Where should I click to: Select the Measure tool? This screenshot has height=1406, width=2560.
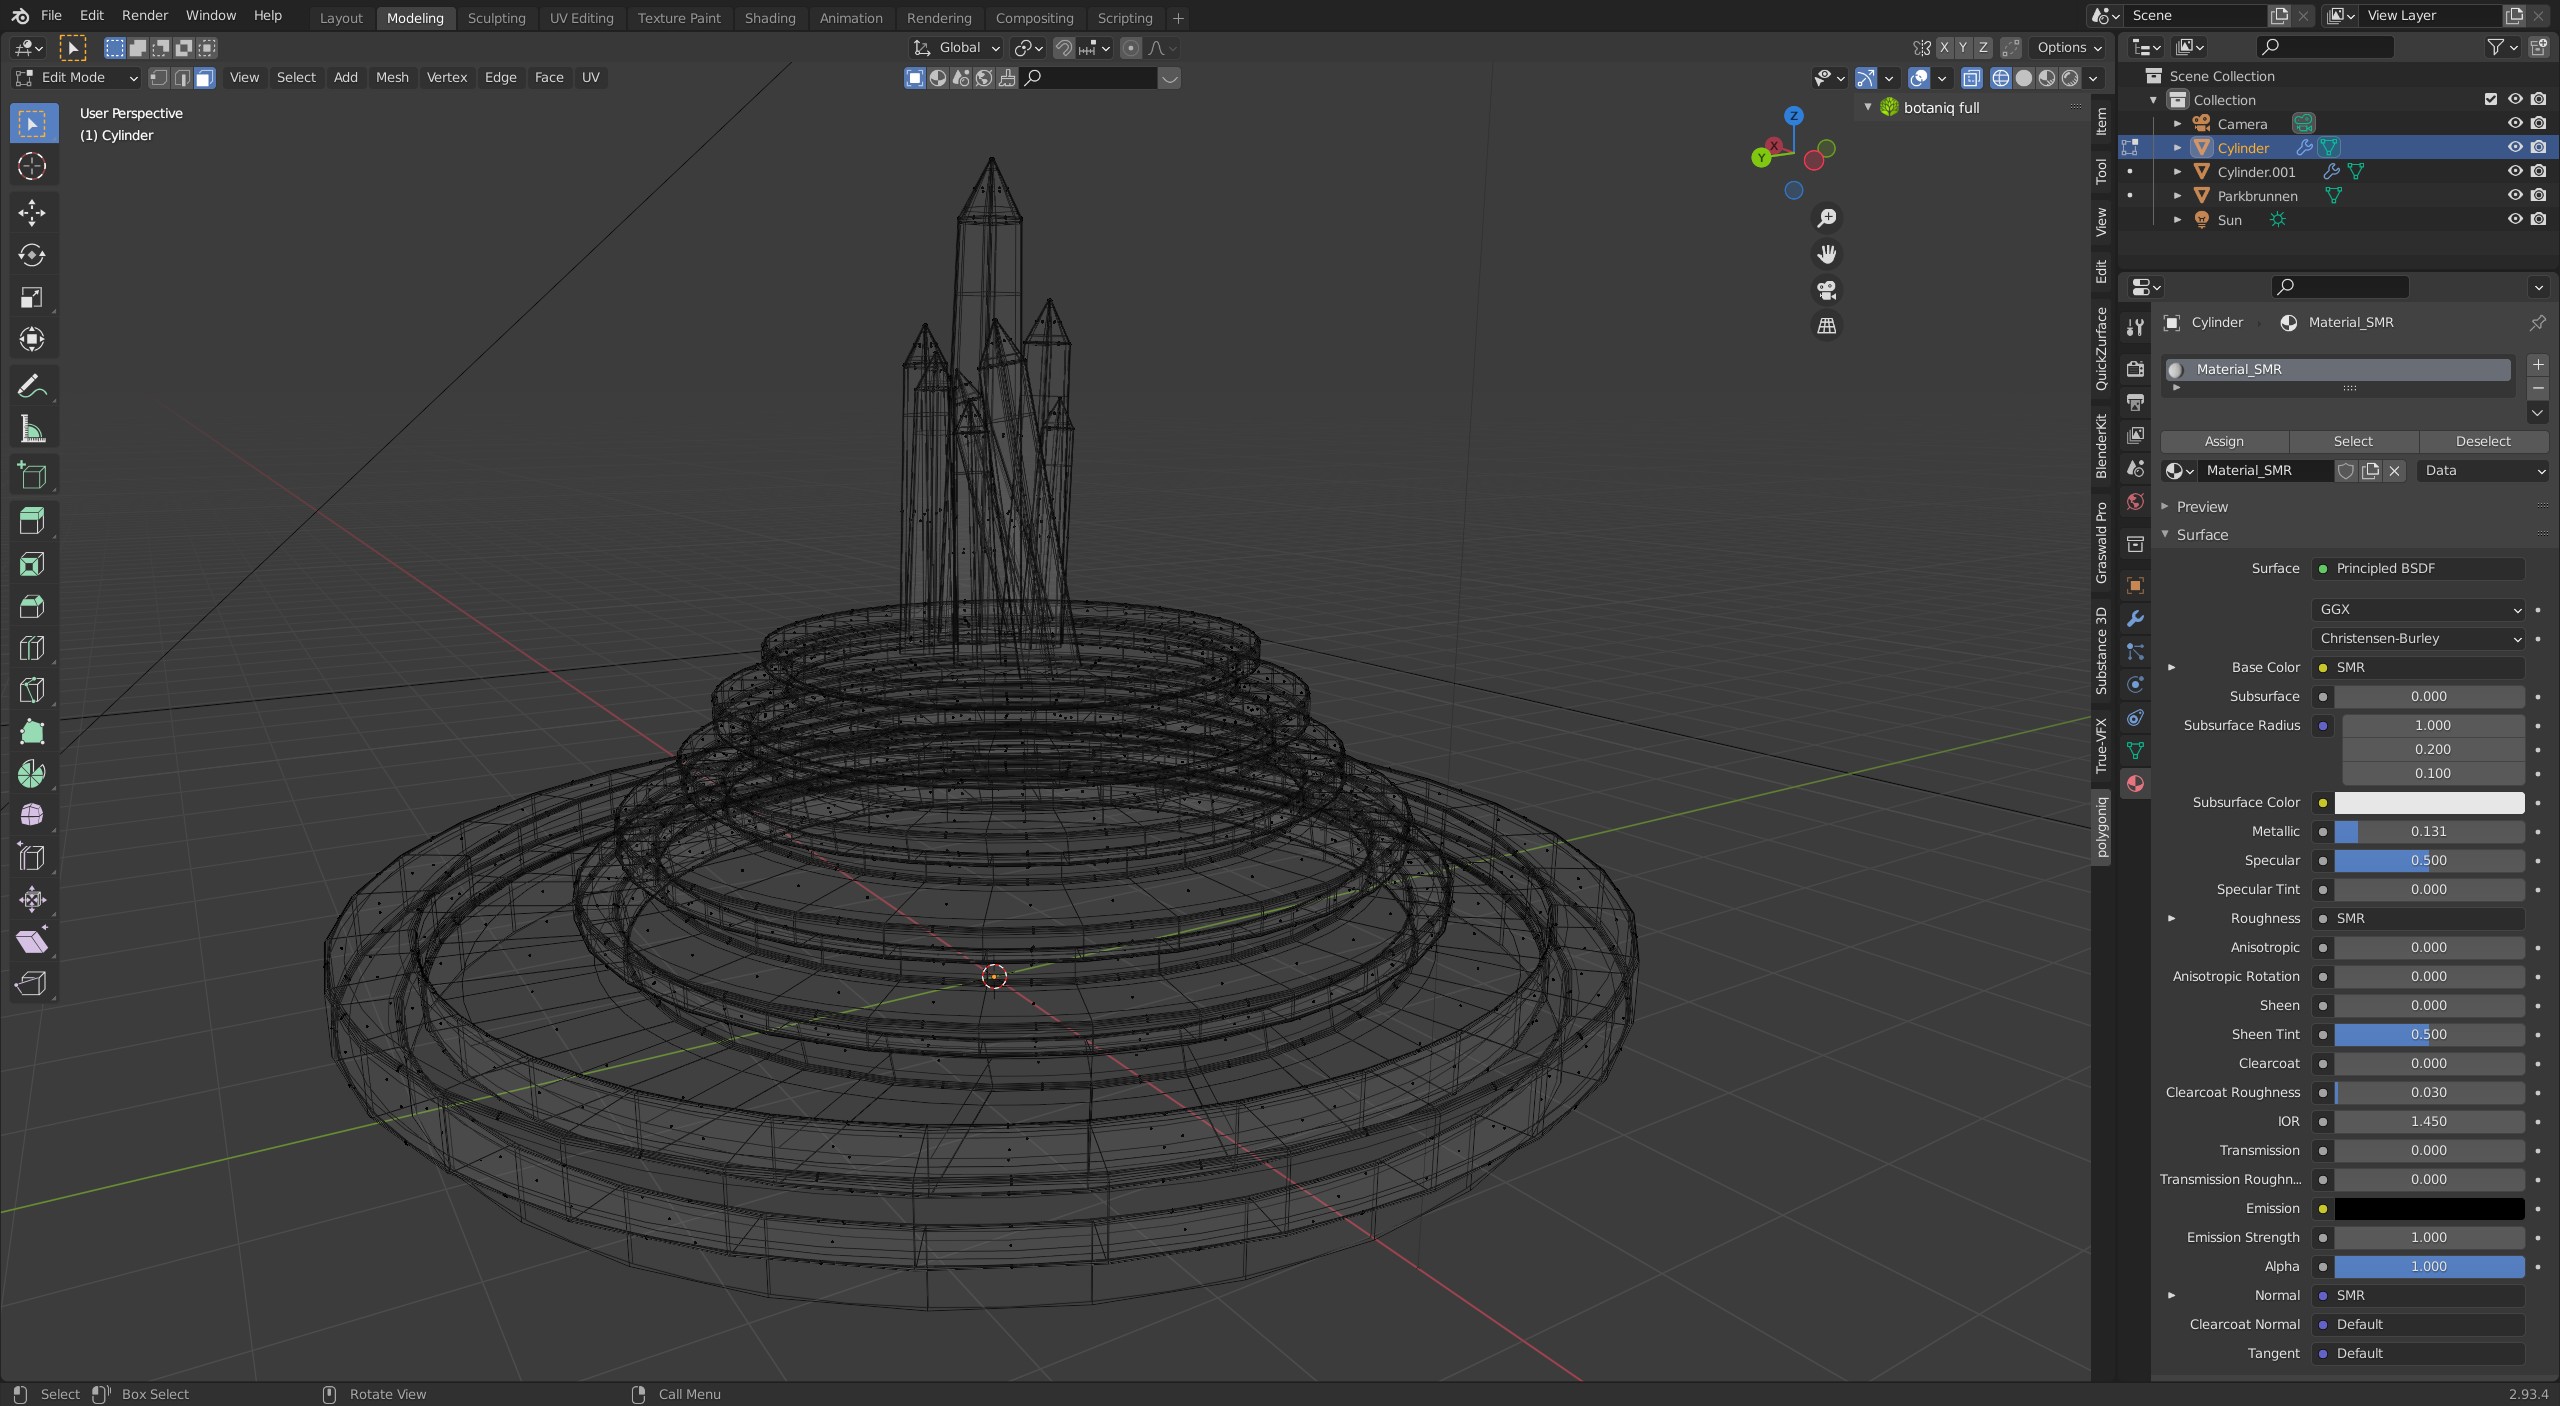(31, 430)
